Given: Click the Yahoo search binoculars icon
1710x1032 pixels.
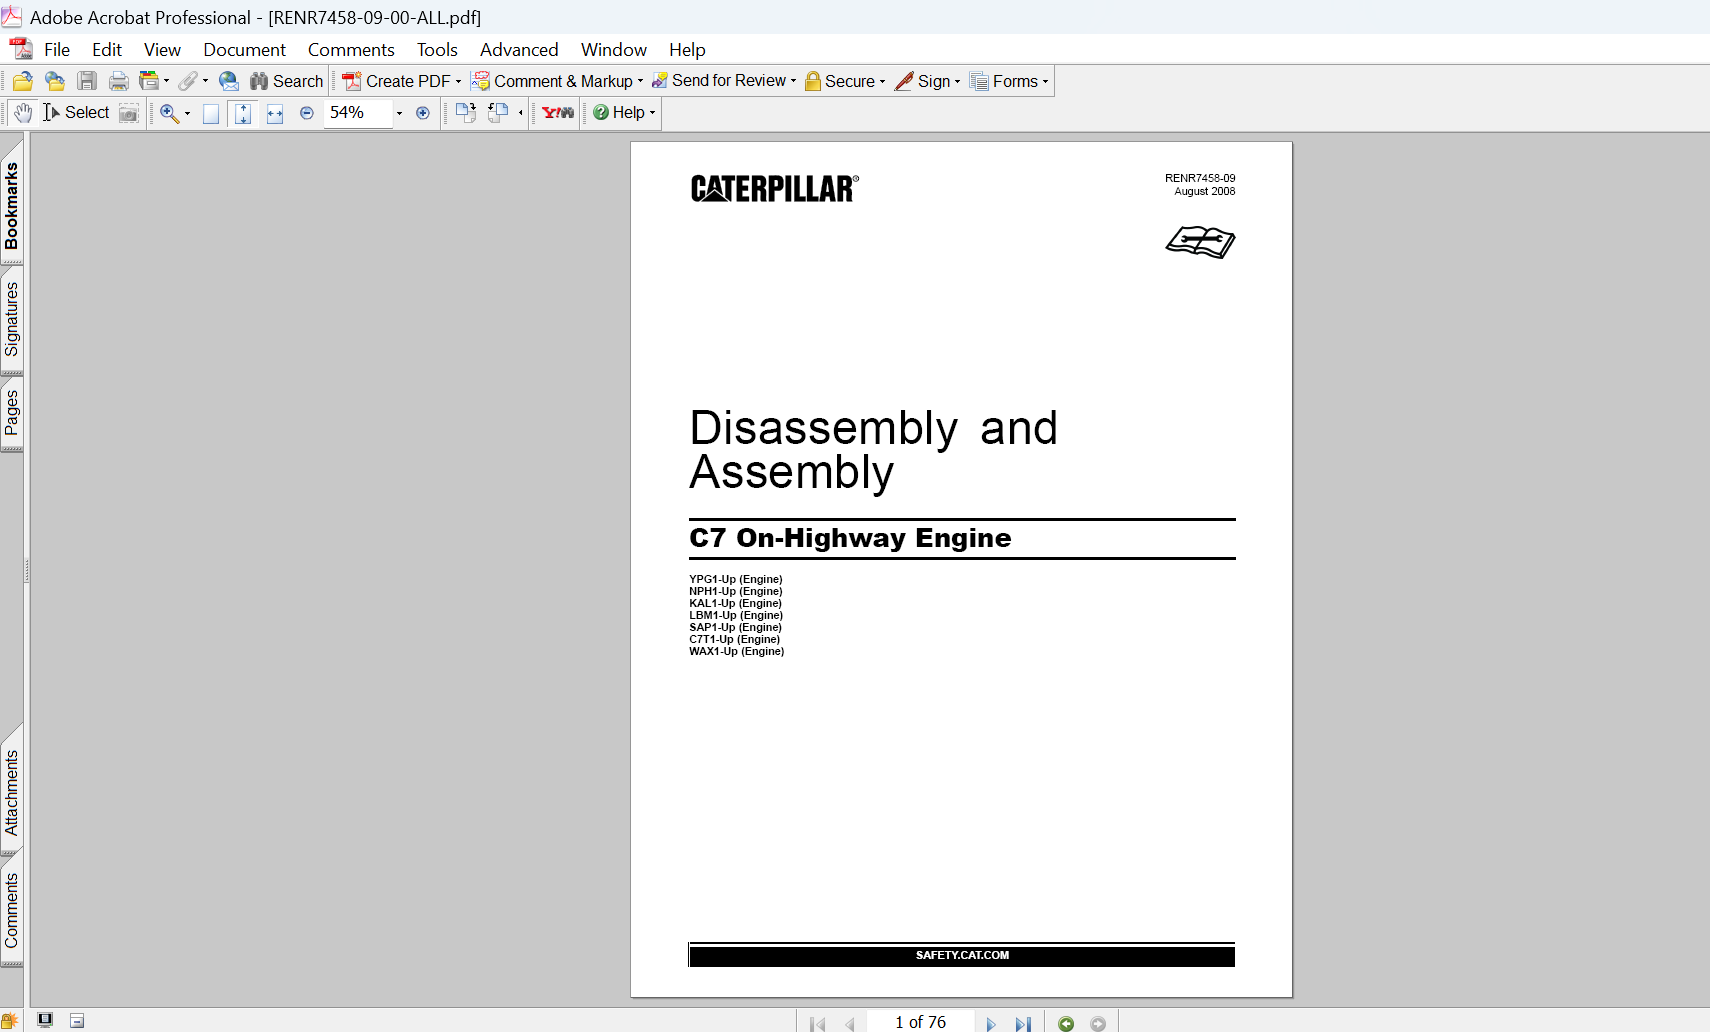Looking at the screenshot, I should pyautogui.click(x=558, y=113).
